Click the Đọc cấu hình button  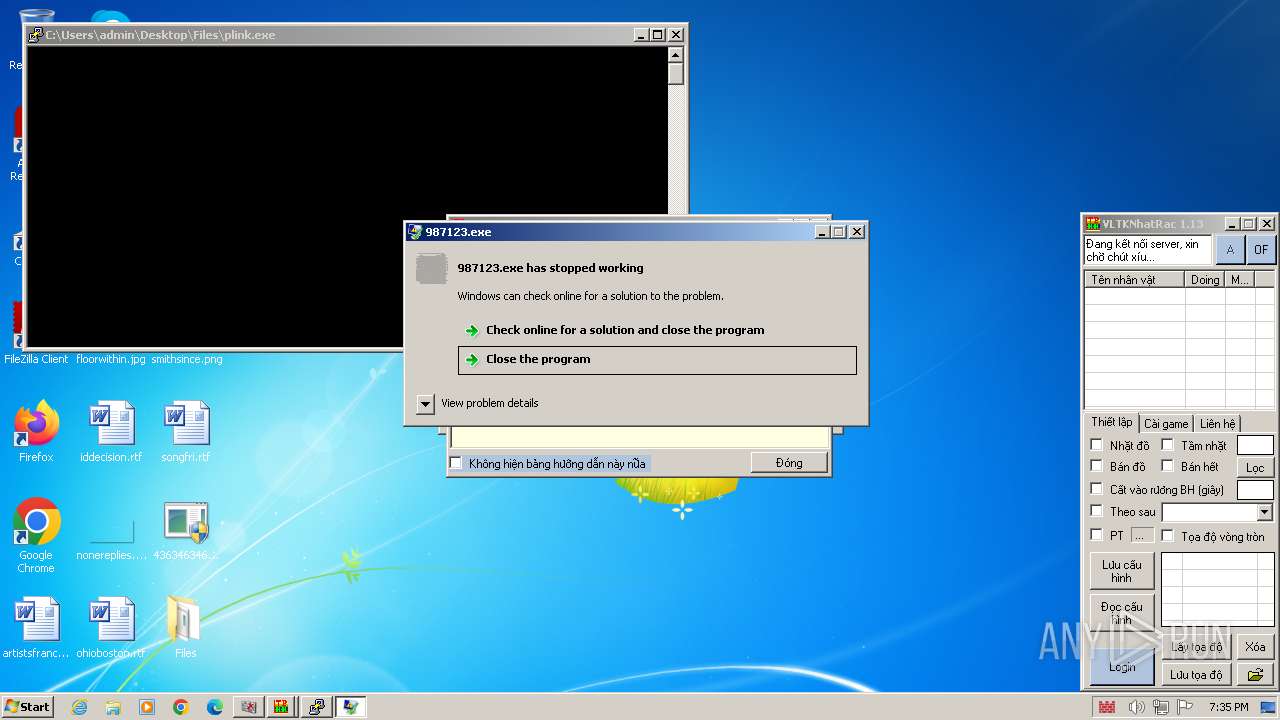tap(1122, 612)
